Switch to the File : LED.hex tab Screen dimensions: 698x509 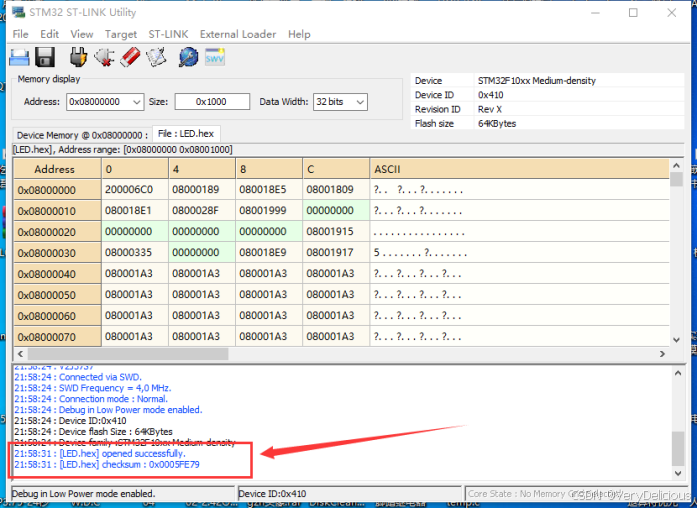click(x=186, y=134)
